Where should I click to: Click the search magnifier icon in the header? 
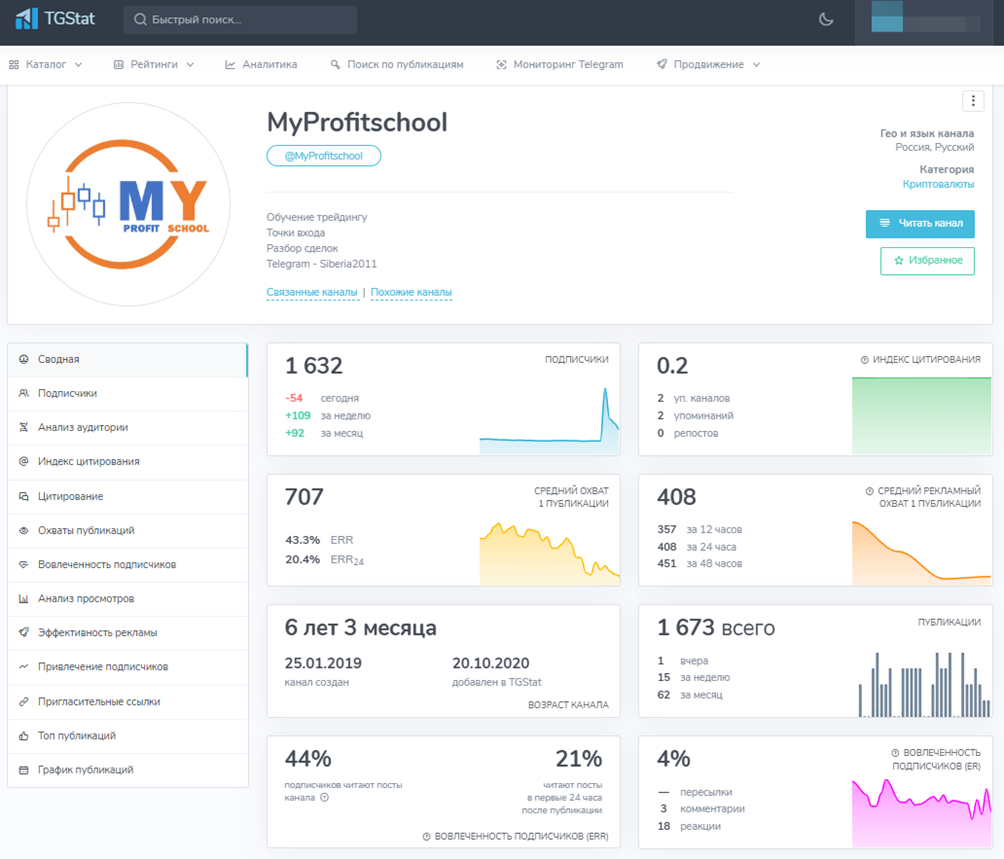pos(140,20)
